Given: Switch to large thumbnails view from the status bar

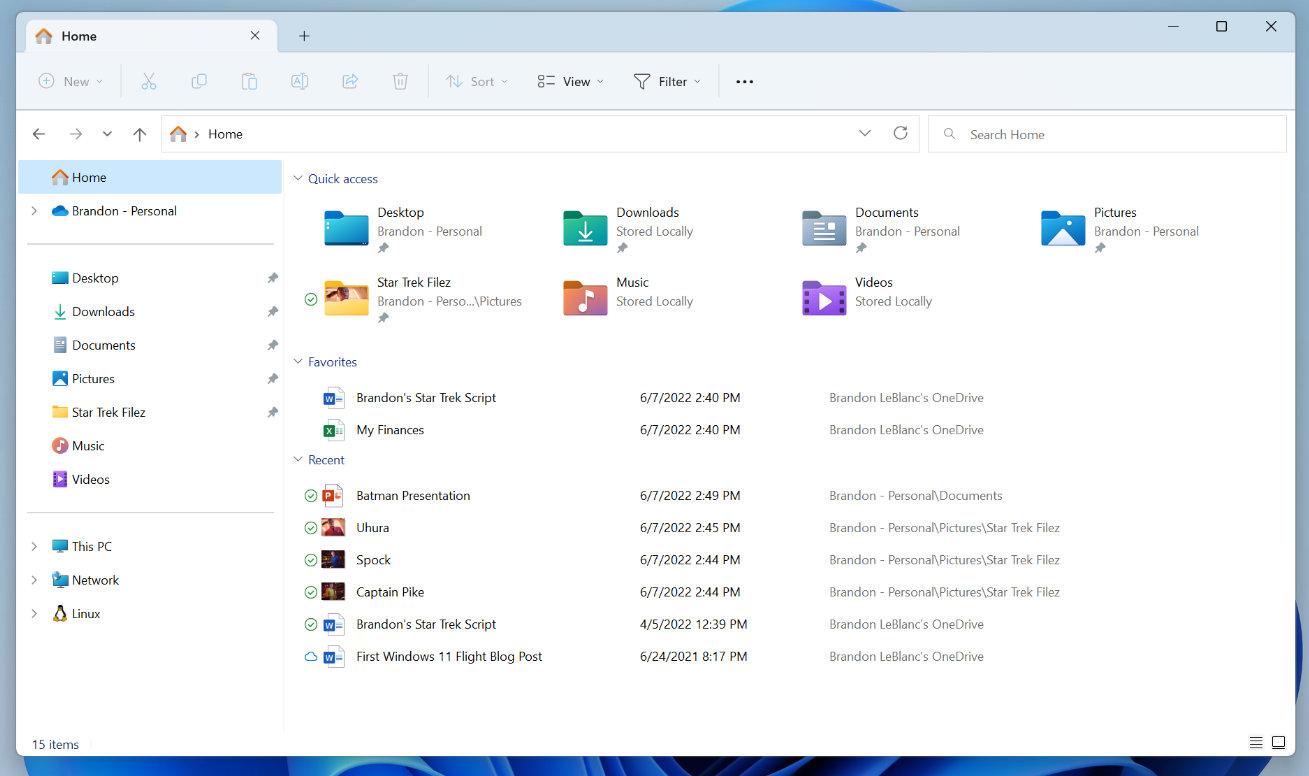Looking at the screenshot, I should [1279, 742].
